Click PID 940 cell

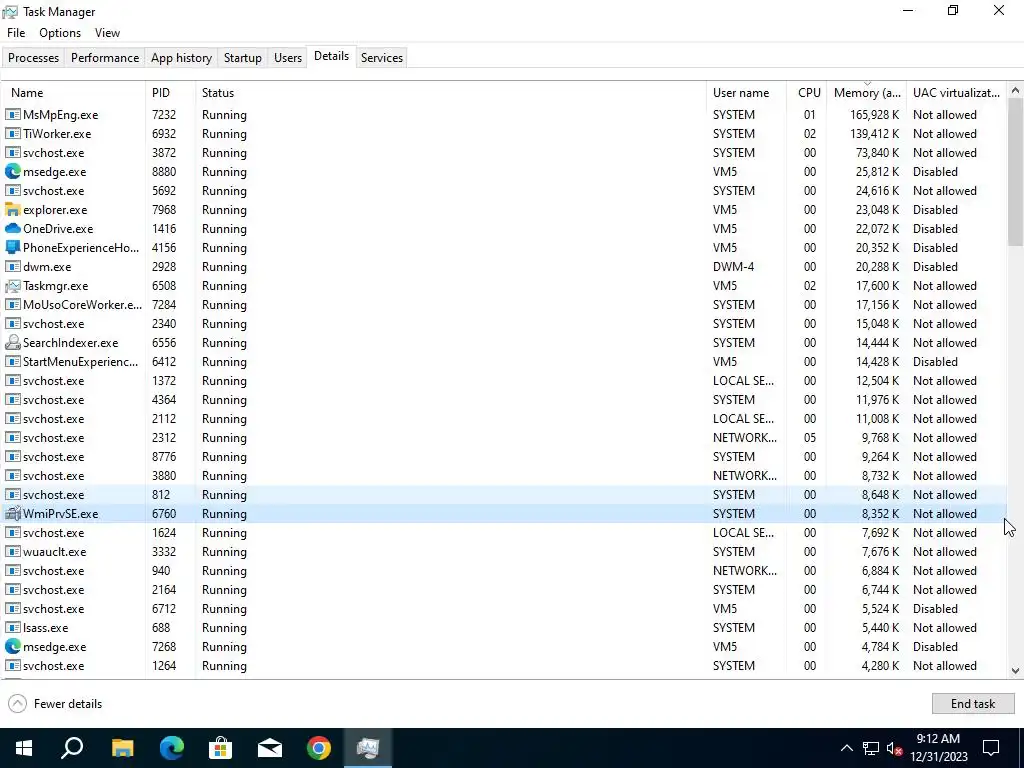pyautogui.click(x=161, y=571)
